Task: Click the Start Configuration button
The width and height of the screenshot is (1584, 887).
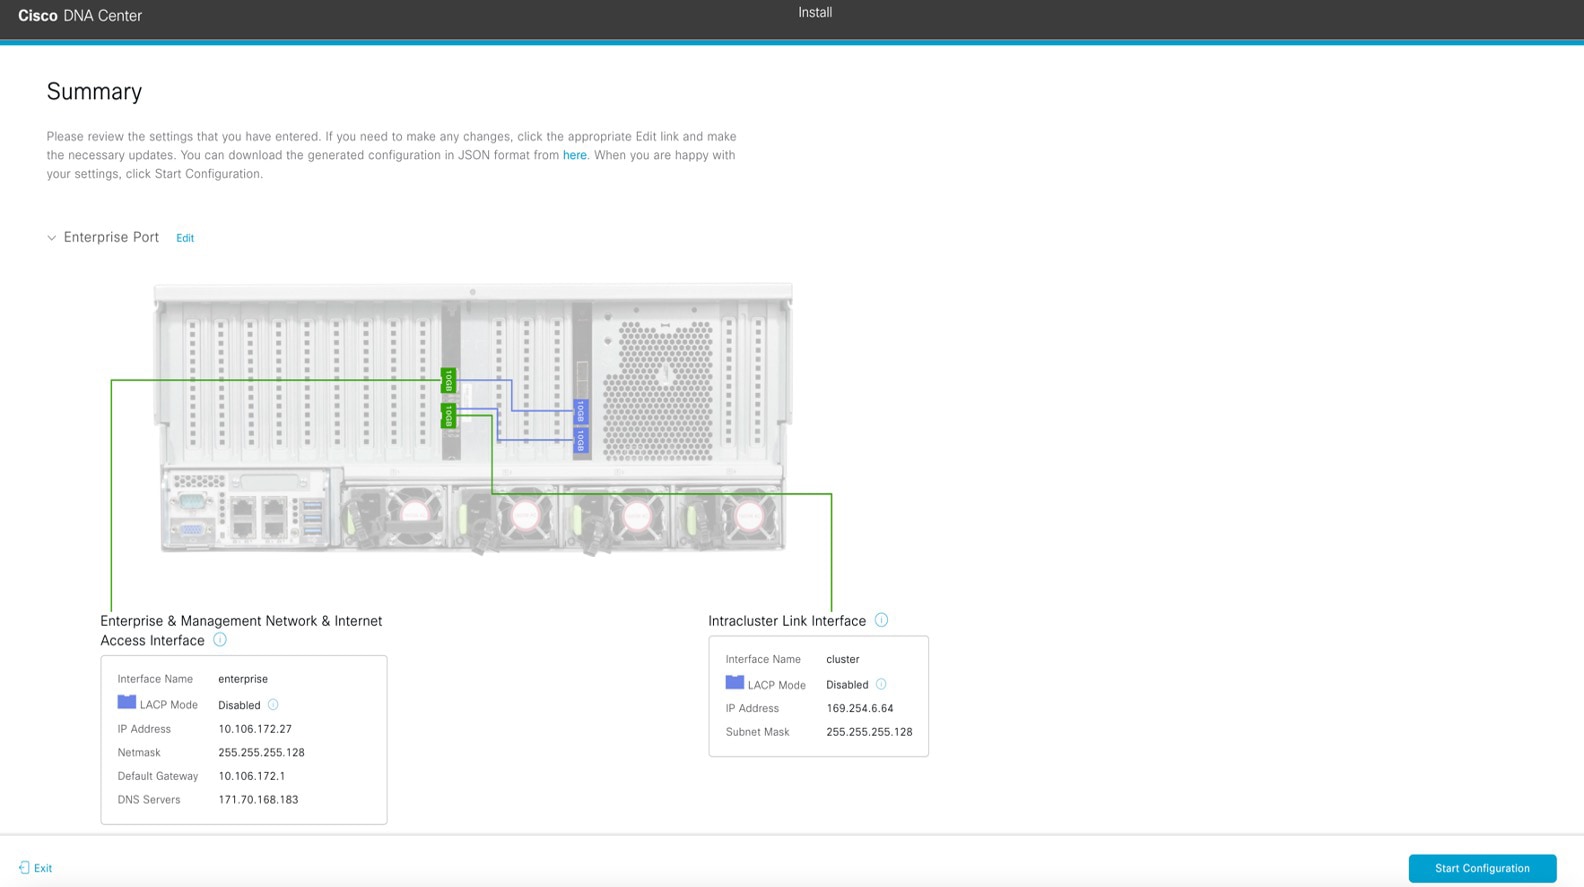Action: point(1482,868)
